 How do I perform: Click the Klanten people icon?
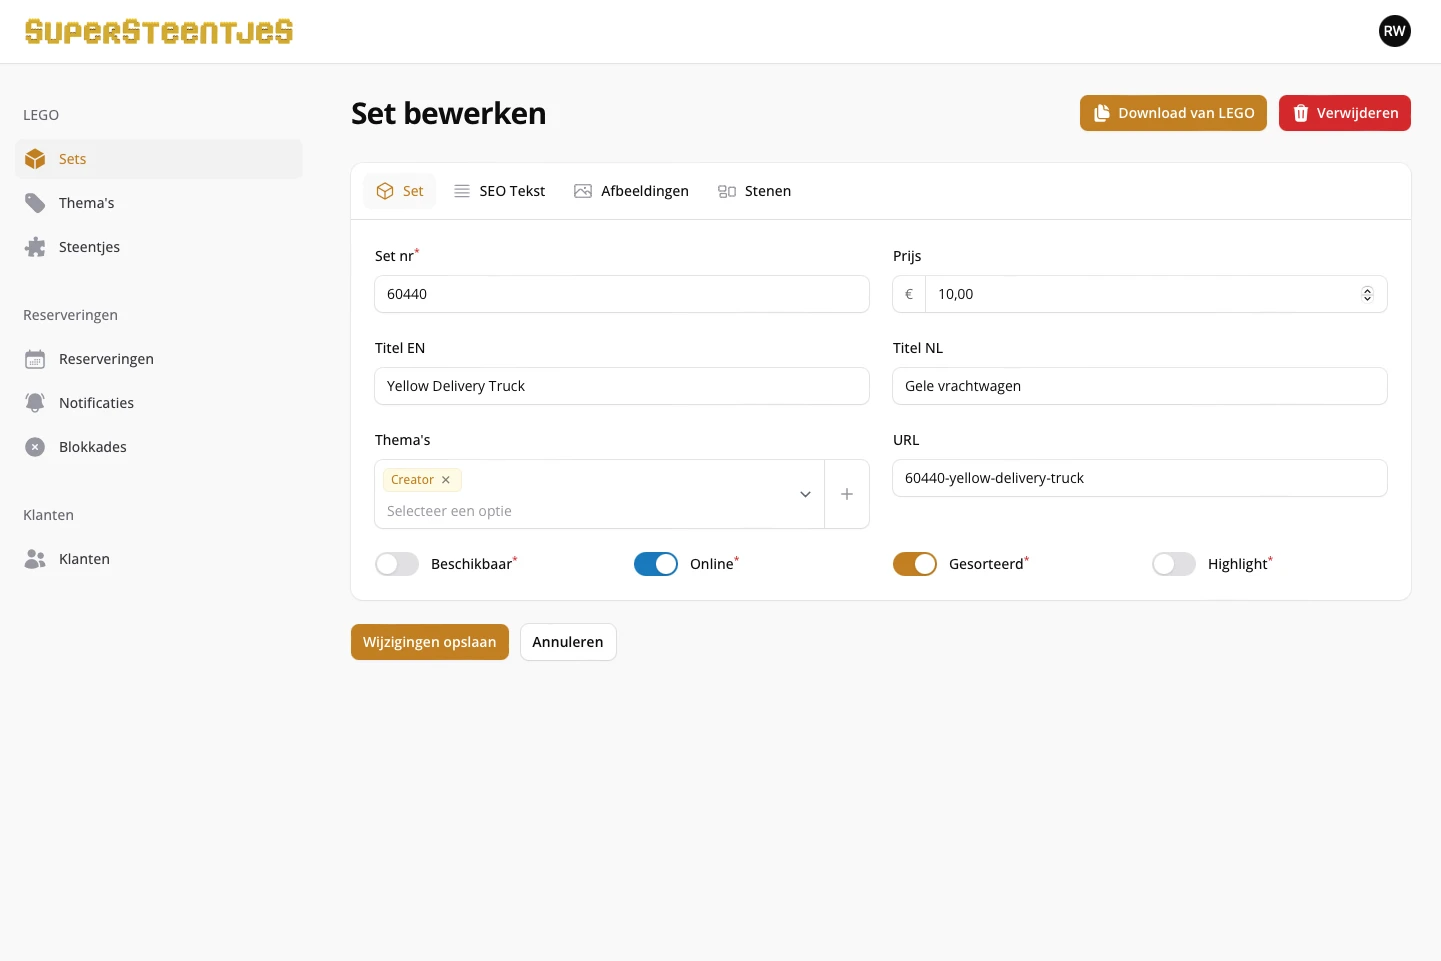[35, 559]
